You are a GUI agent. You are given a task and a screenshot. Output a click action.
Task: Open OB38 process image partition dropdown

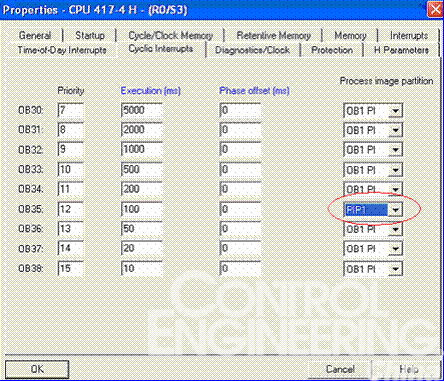(396, 269)
